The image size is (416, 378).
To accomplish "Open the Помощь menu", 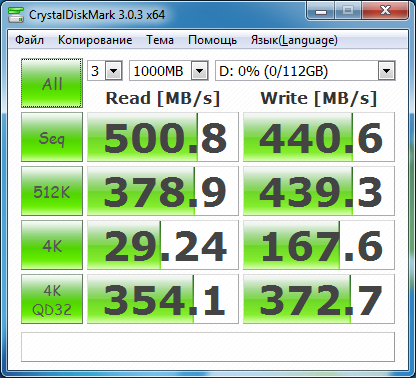I will [x=212, y=40].
